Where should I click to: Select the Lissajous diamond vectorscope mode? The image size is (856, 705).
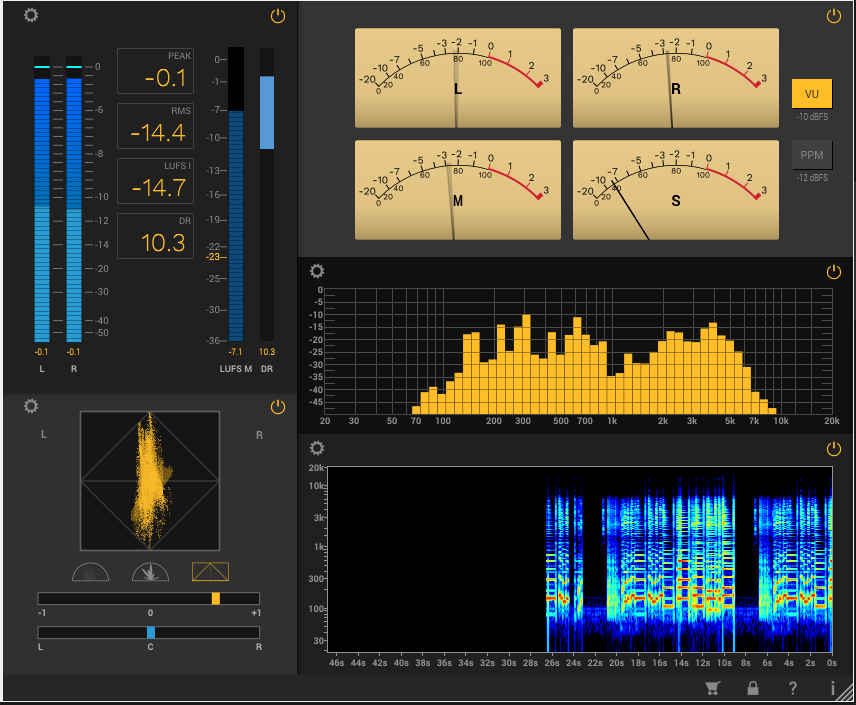(x=210, y=572)
